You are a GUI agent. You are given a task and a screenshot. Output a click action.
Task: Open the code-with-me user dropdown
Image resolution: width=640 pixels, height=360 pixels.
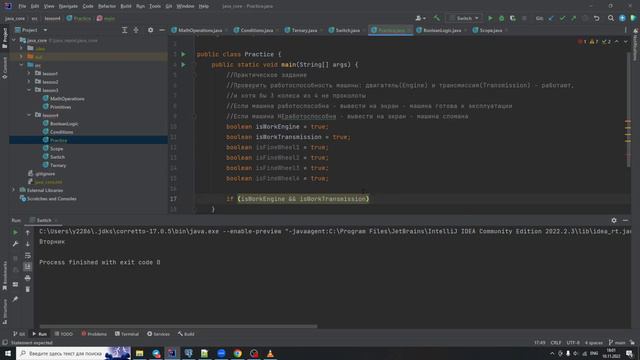(x=420, y=18)
